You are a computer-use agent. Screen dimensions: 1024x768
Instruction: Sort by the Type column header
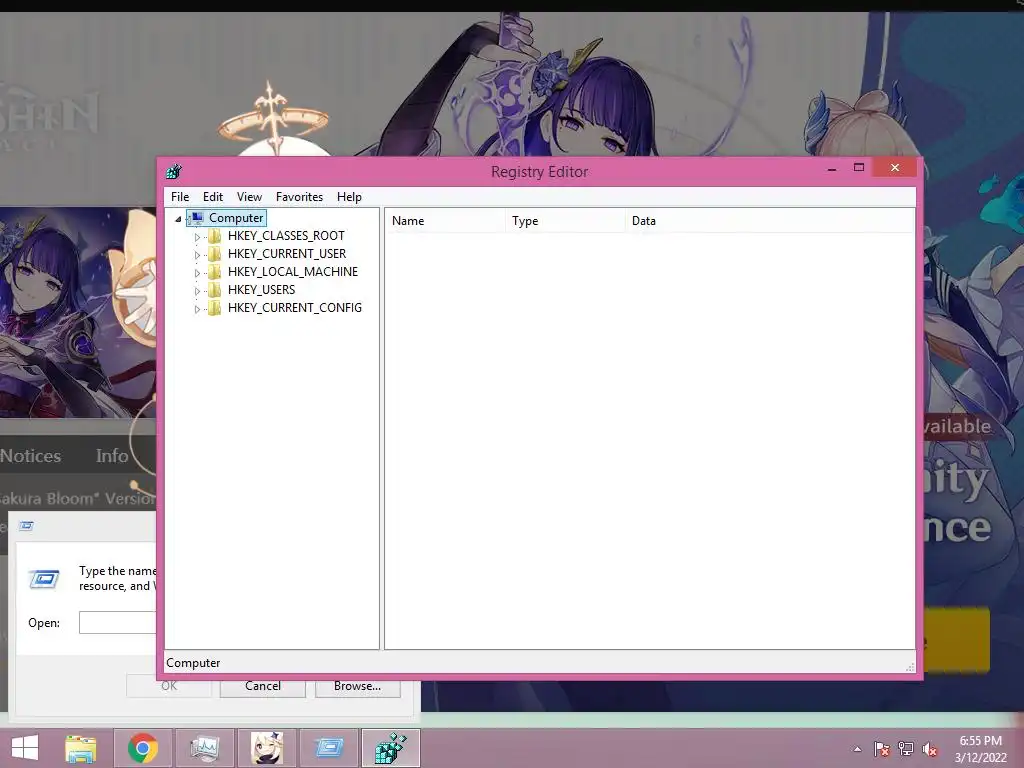[565, 221]
